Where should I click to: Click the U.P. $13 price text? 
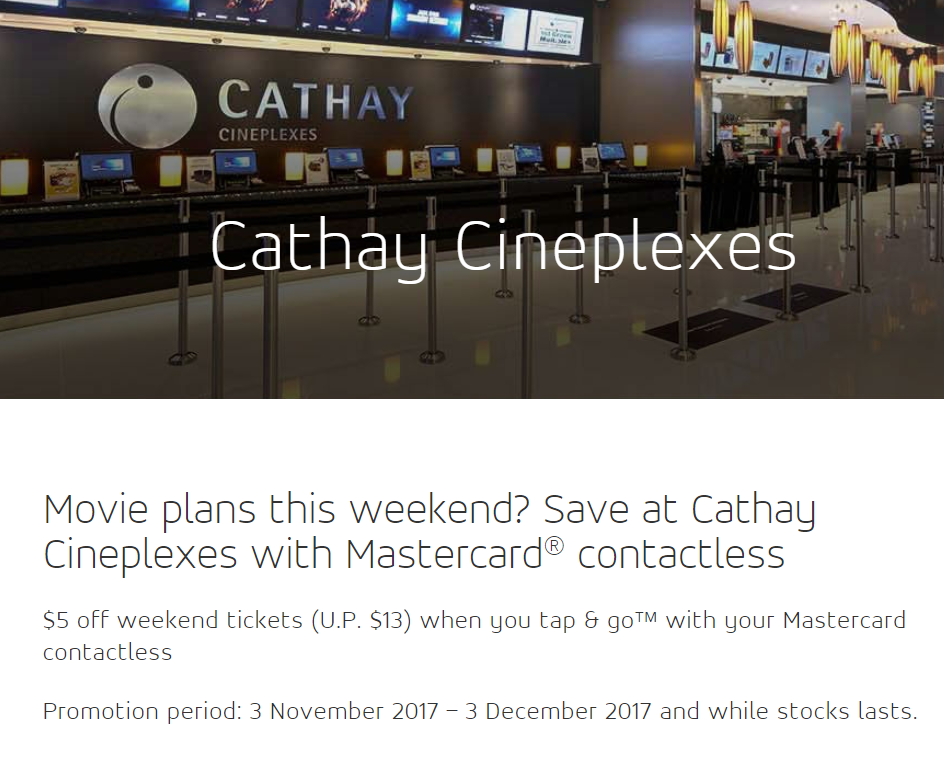(x=361, y=620)
